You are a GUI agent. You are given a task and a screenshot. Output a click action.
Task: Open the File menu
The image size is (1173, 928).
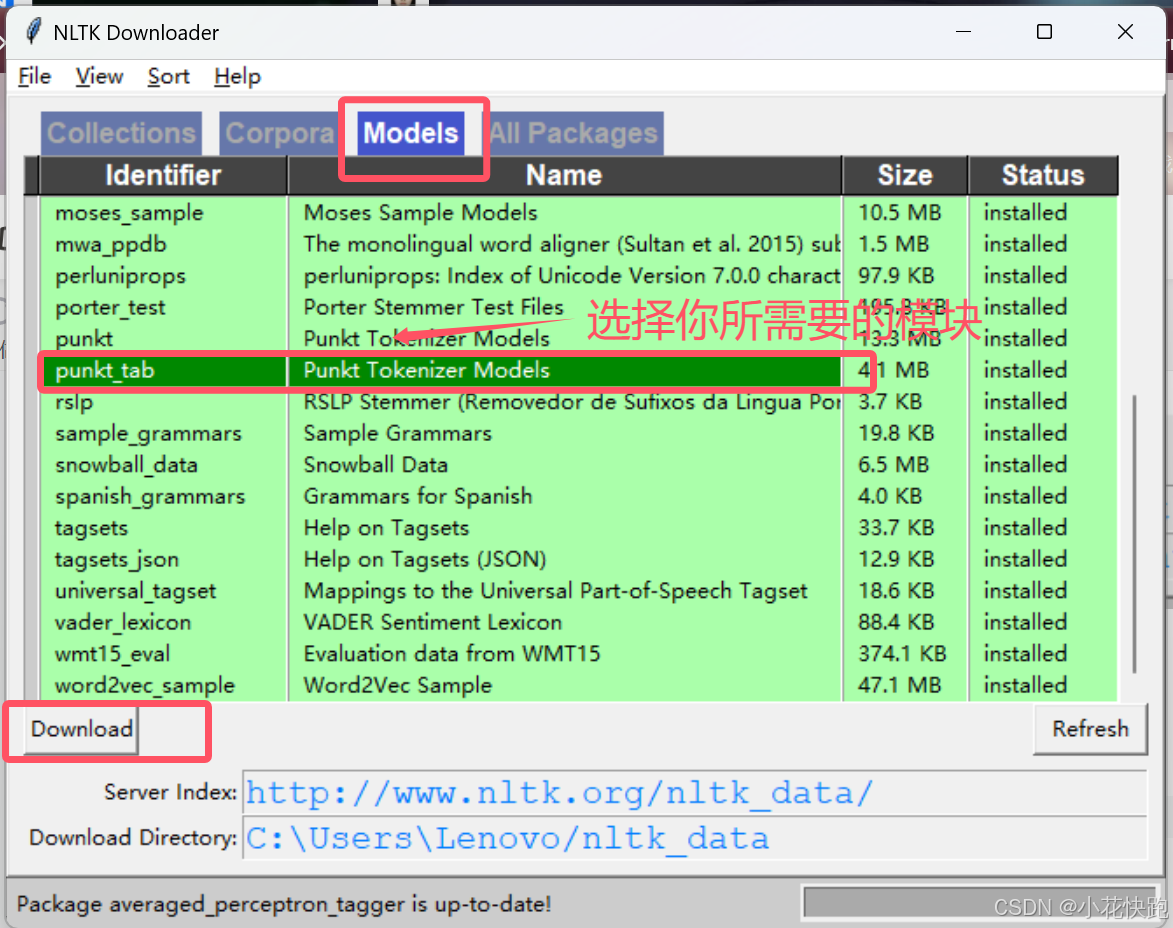pyautogui.click(x=34, y=76)
